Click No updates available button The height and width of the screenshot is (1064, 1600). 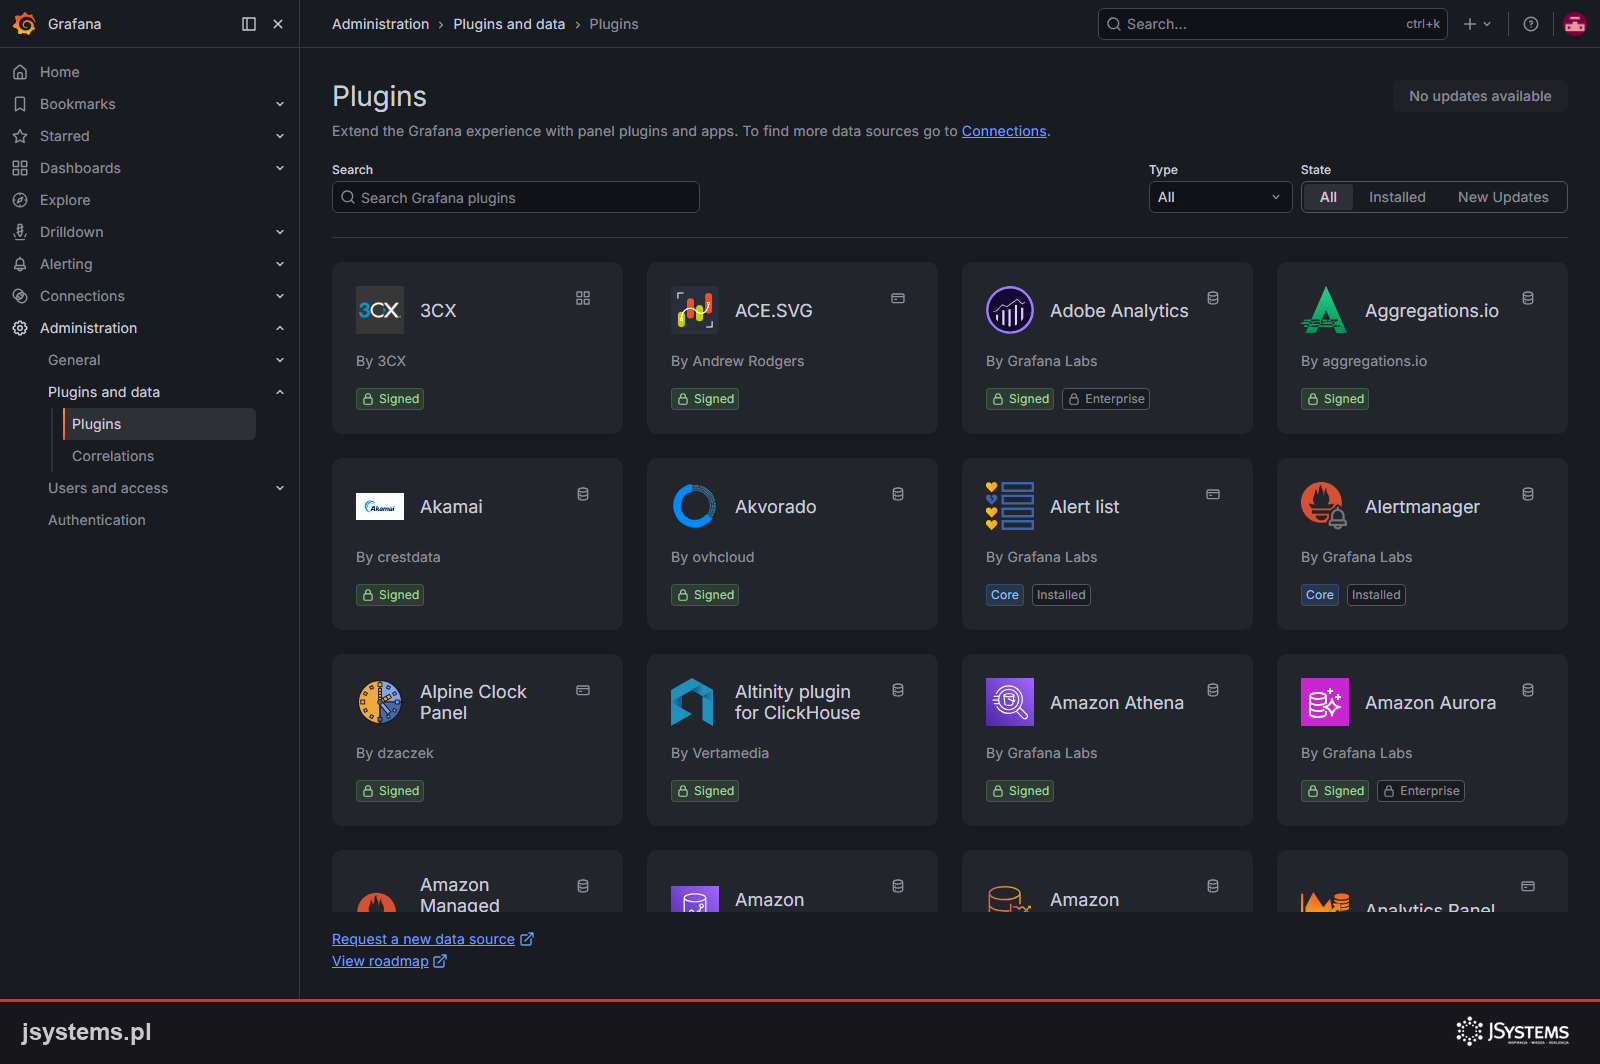[1480, 96]
